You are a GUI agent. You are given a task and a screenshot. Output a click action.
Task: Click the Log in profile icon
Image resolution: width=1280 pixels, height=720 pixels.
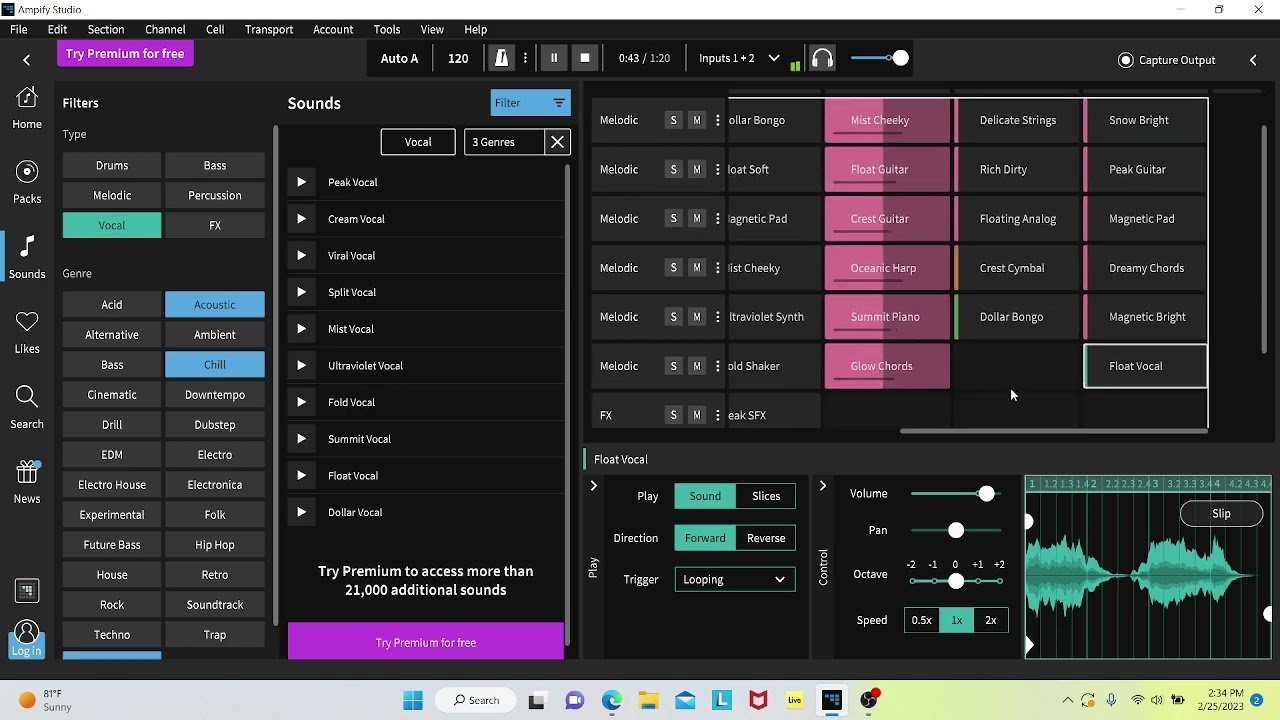point(27,638)
